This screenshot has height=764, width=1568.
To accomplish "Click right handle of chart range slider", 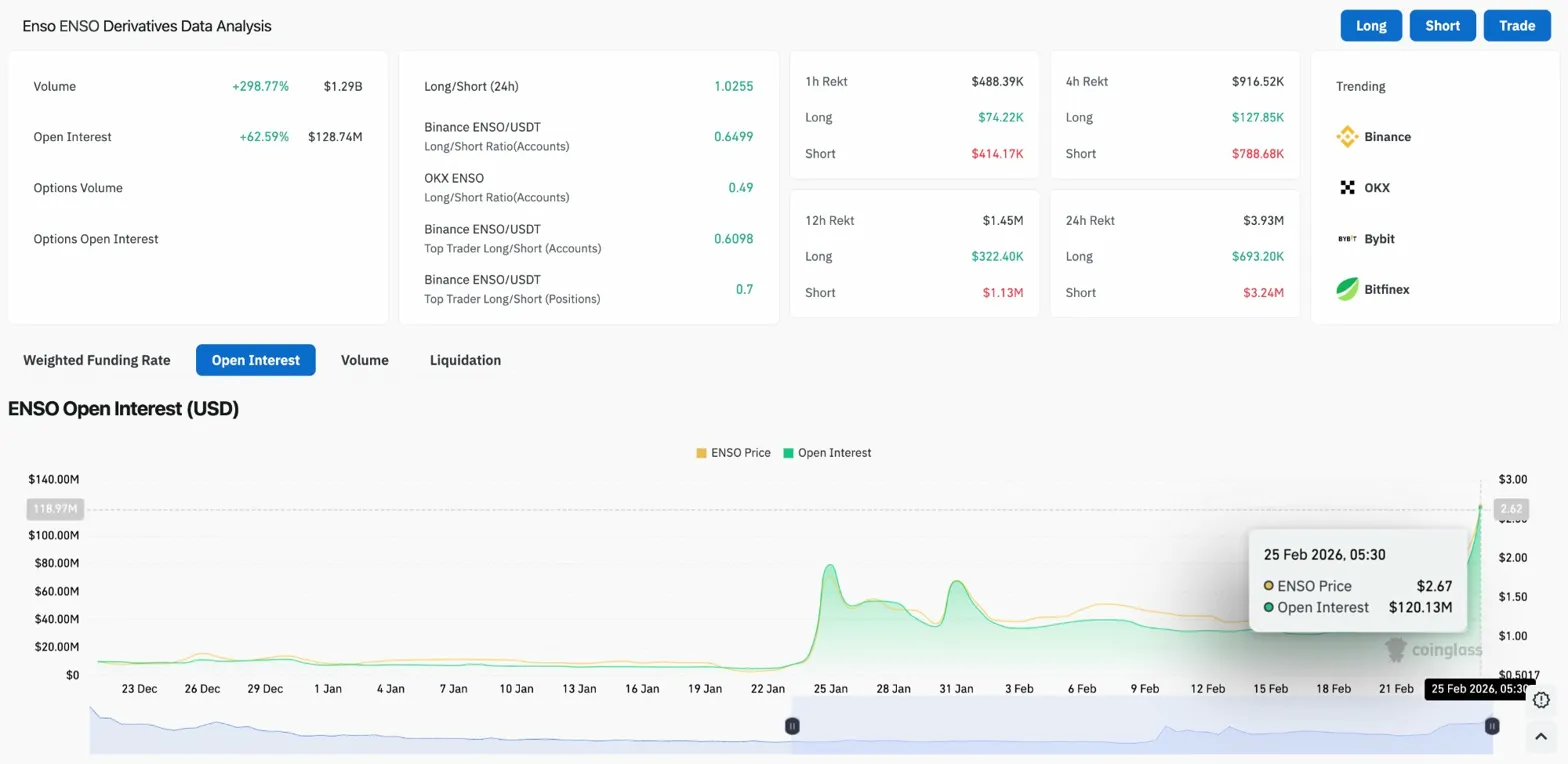I will point(1492,727).
